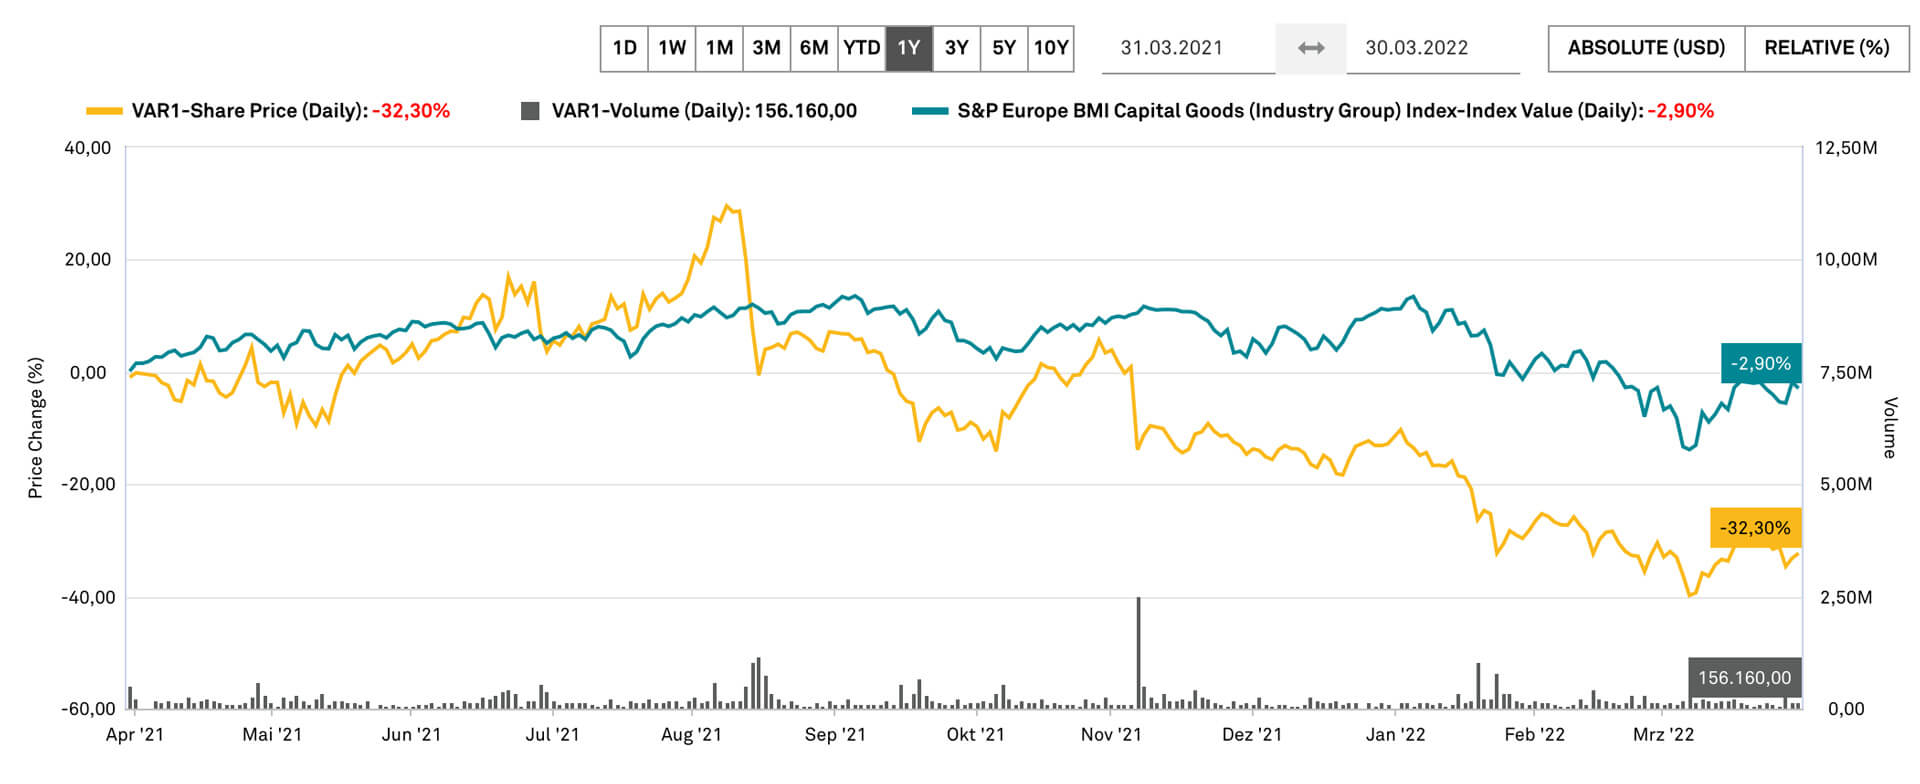Click the yellow -32,30% end value label
Screen dimensions: 1920x784
(1755, 528)
